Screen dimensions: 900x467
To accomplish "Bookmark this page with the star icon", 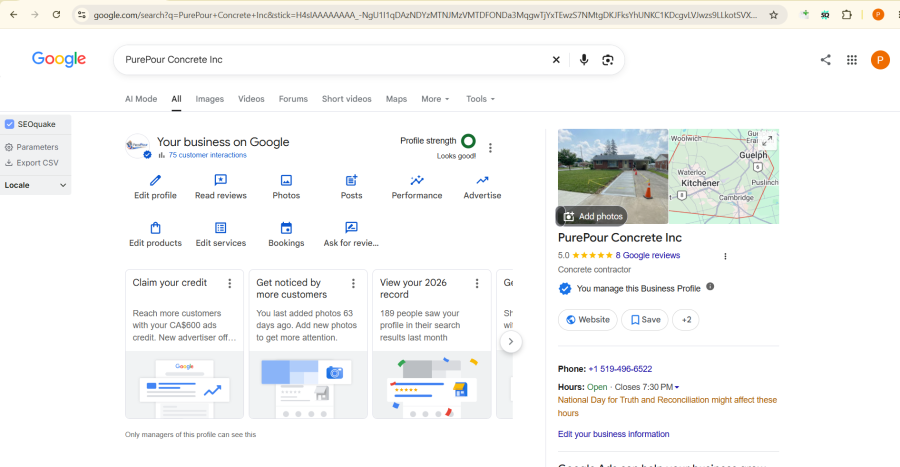I will point(774,15).
